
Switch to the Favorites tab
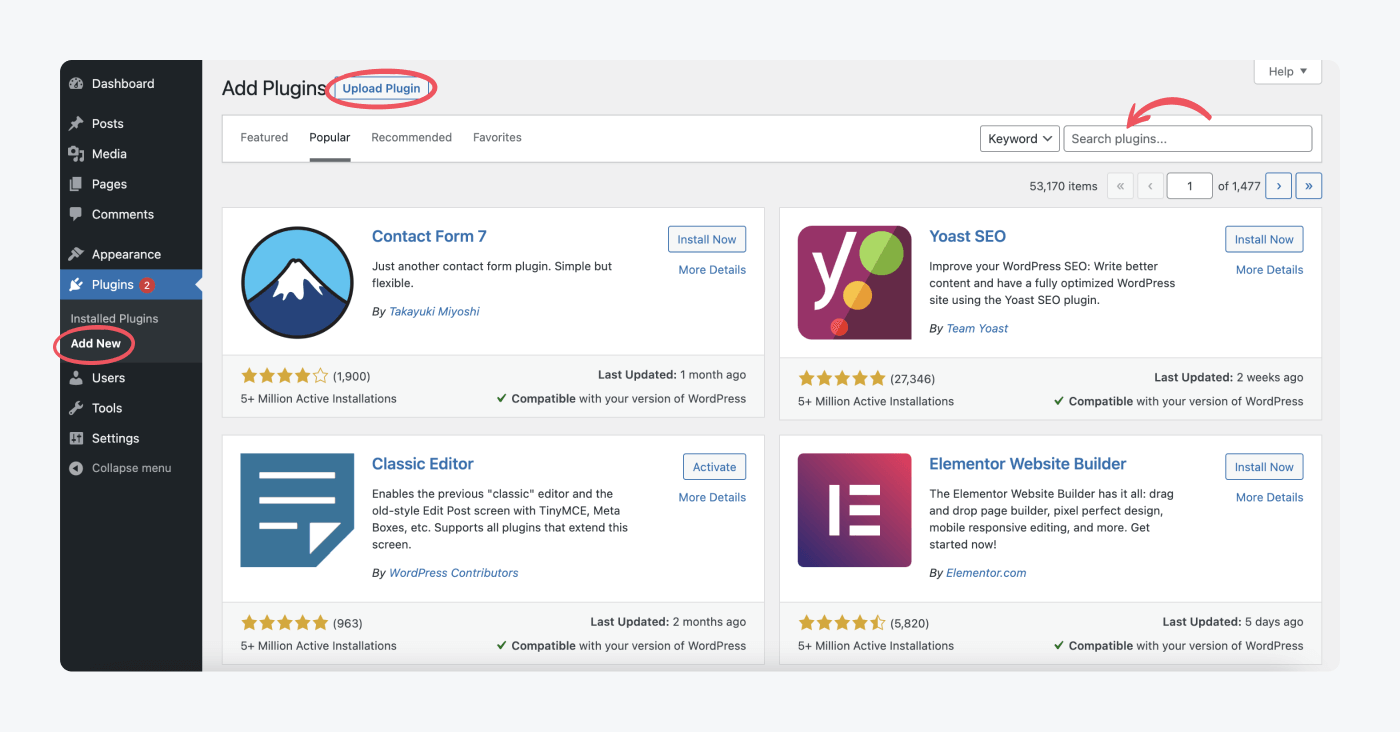tap(497, 137)
